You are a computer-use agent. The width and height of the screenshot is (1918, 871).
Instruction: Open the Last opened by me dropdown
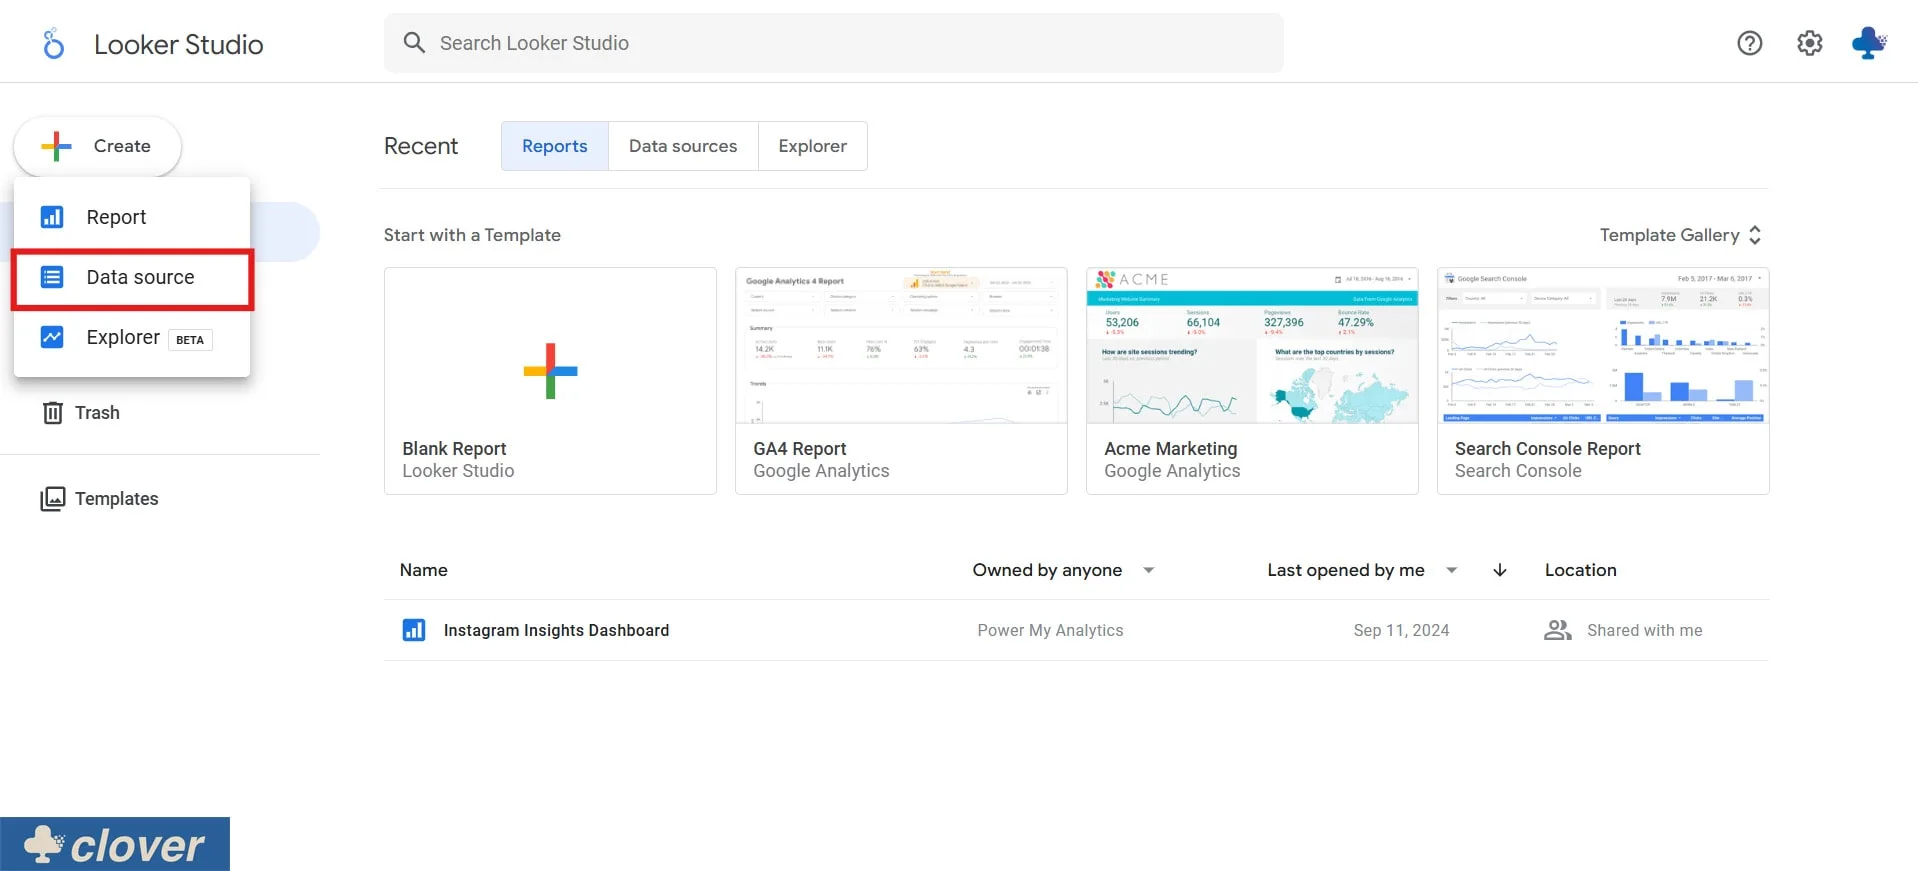(1362, 570)
